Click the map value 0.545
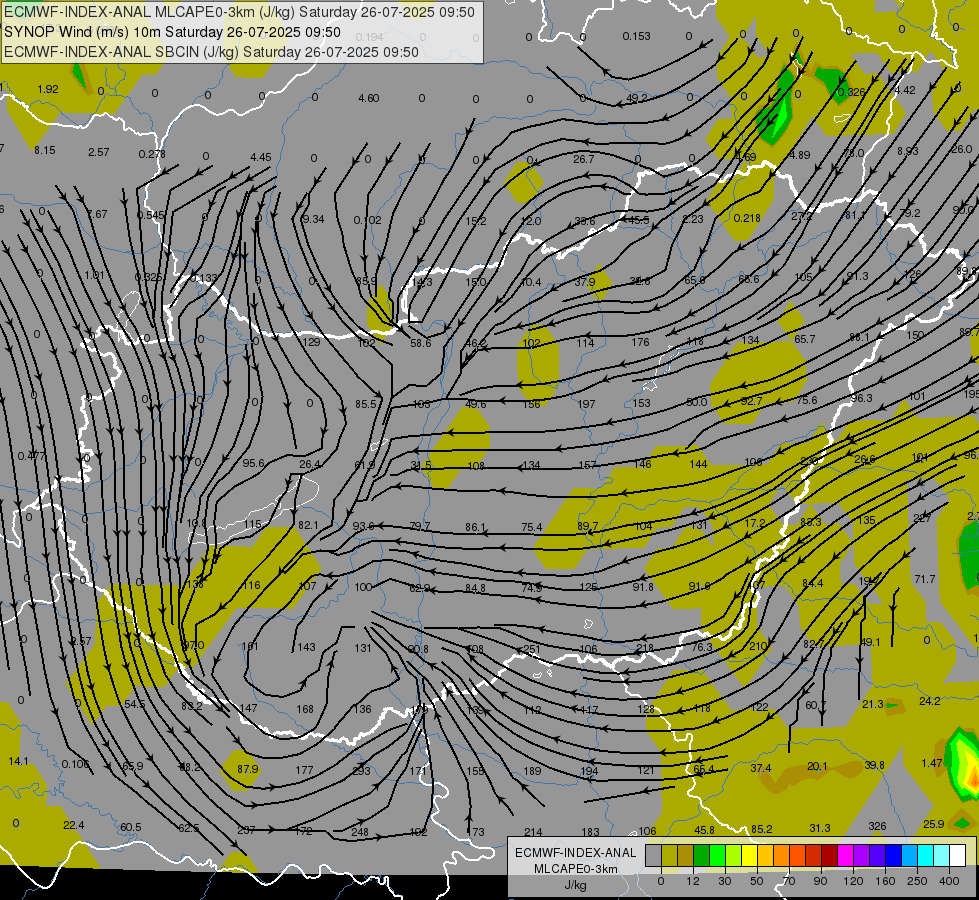This screenshot has height=900, width=979. 150,215
